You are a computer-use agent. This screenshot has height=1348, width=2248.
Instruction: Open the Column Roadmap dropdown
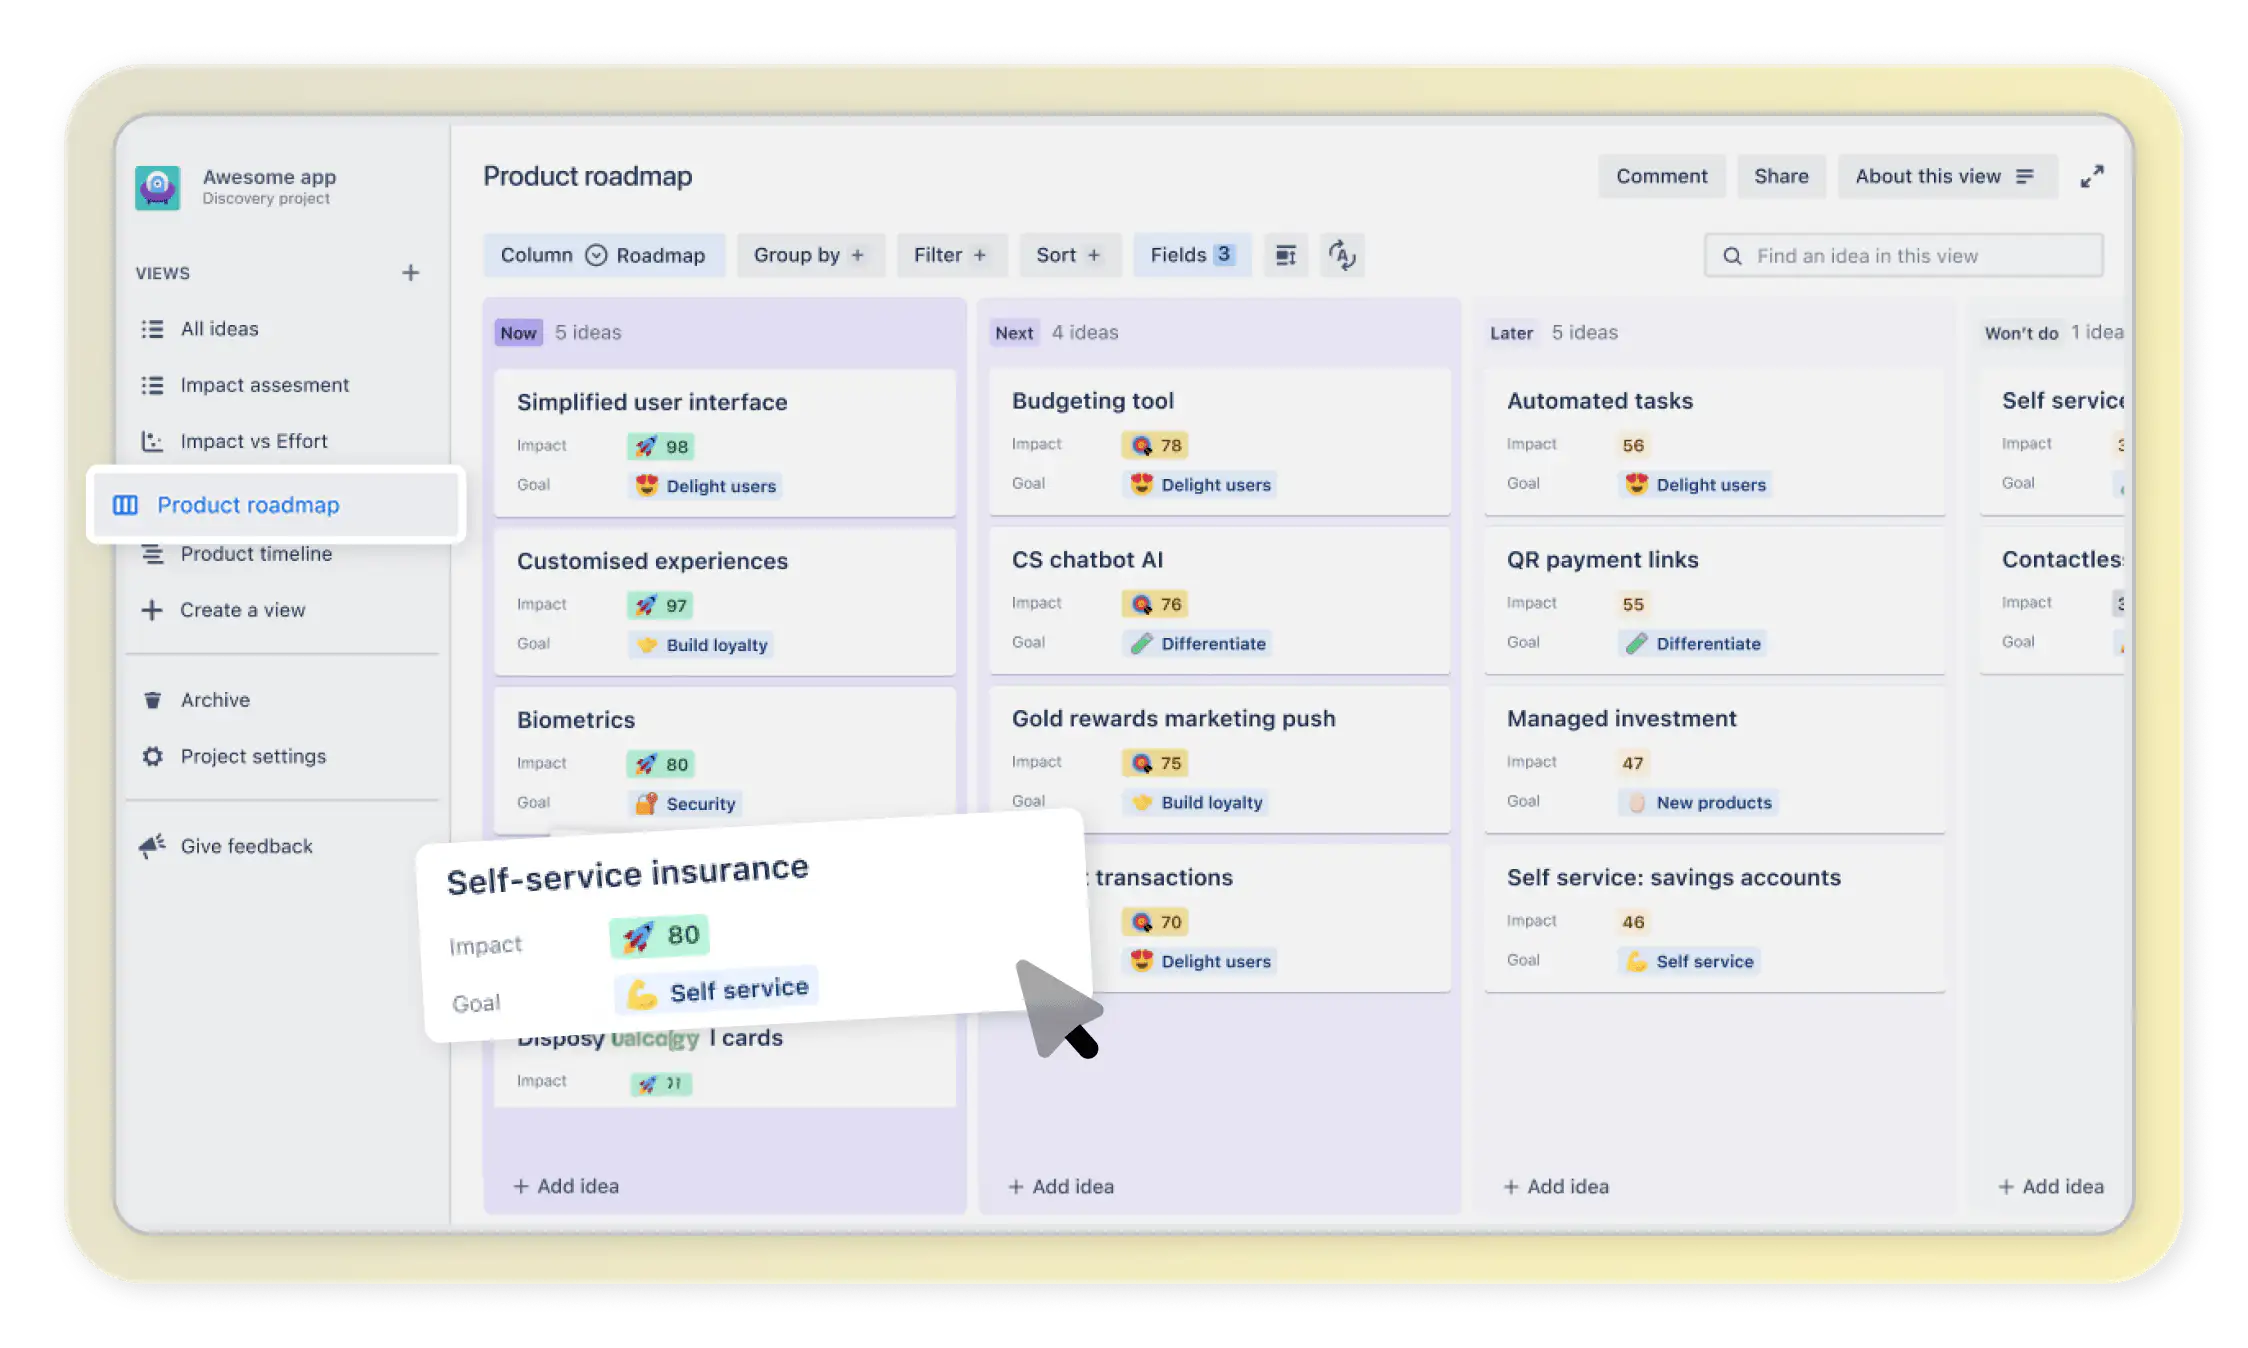pos(603,255)
